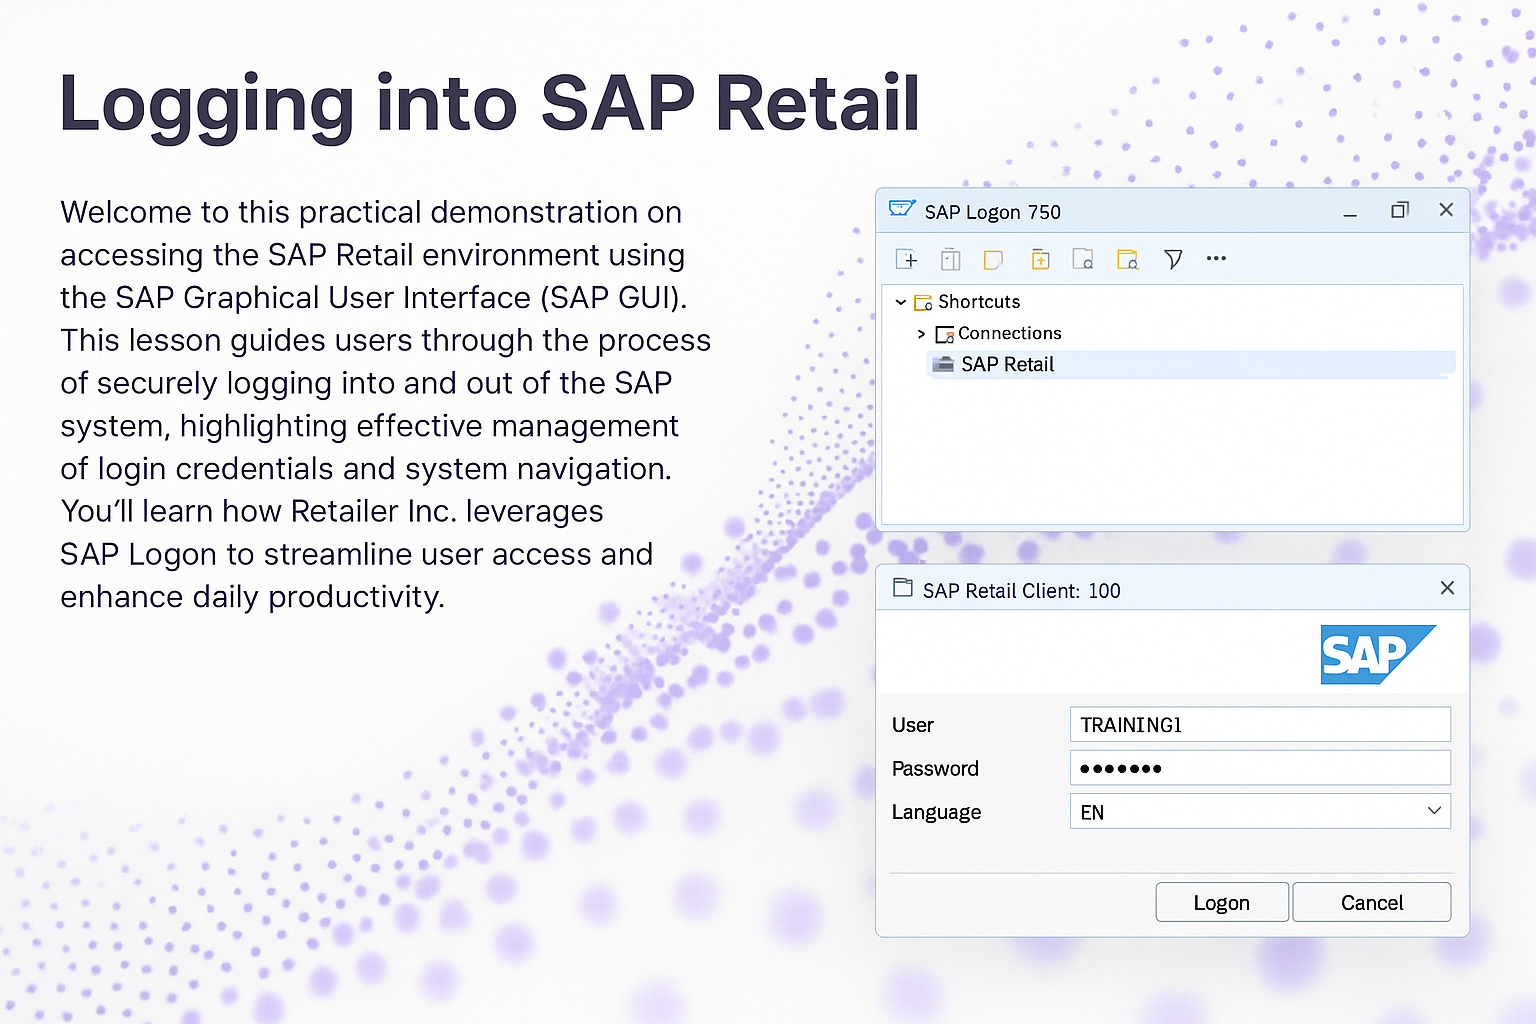Viewport: 1536px width, 1024px height.
Task: Expand the Connections tree node
Action: click(922, 334)
